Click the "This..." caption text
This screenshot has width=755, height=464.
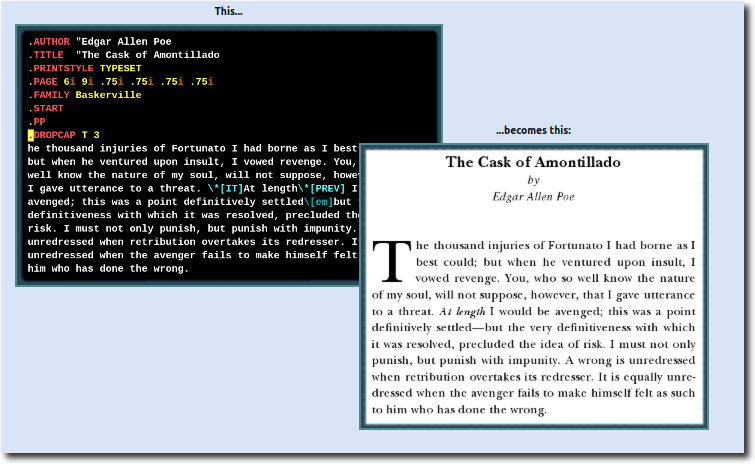(228, 11)
